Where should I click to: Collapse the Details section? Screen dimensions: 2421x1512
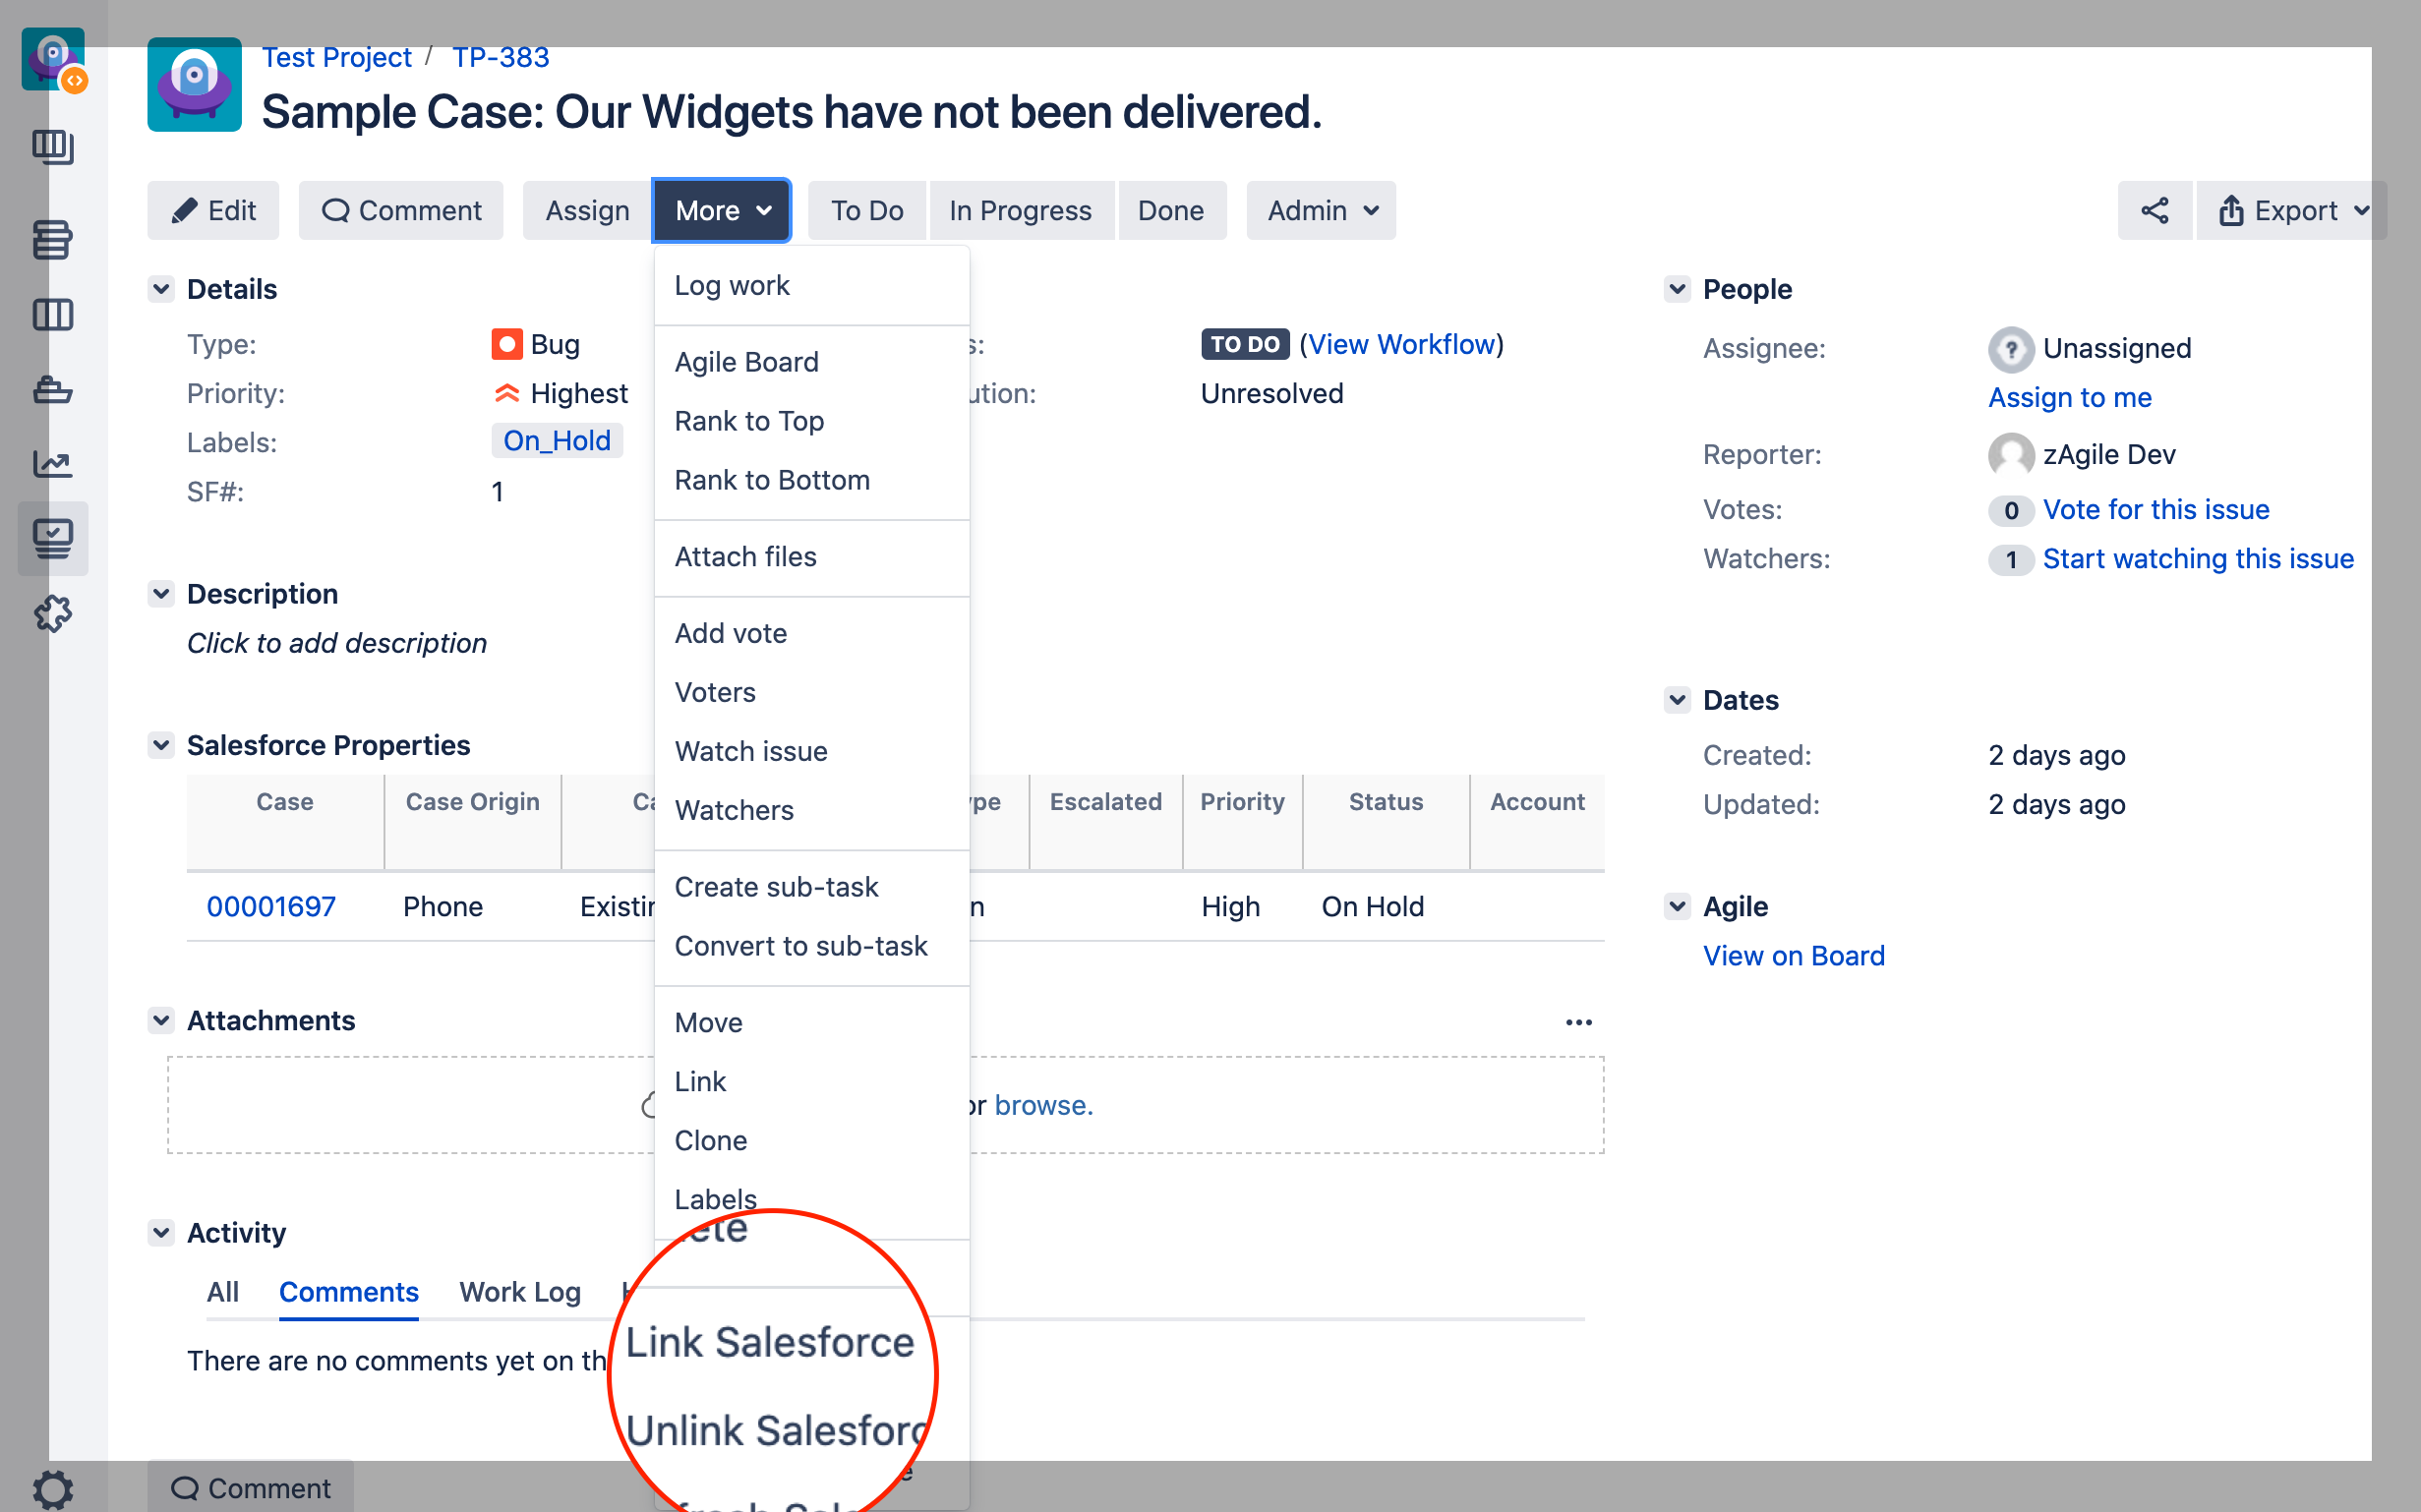[161, 289]
